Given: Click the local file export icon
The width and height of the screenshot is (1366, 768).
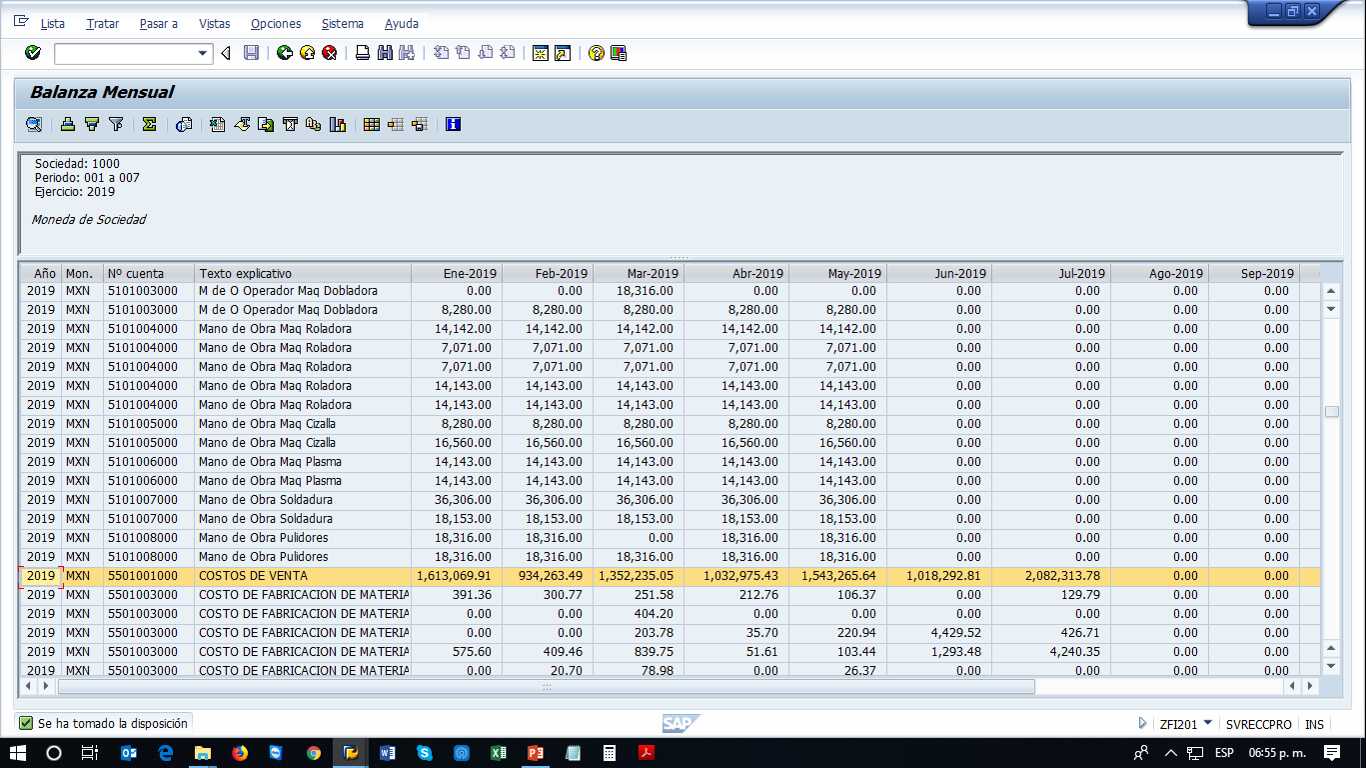Looking at the screenshot, I should 266,124.
